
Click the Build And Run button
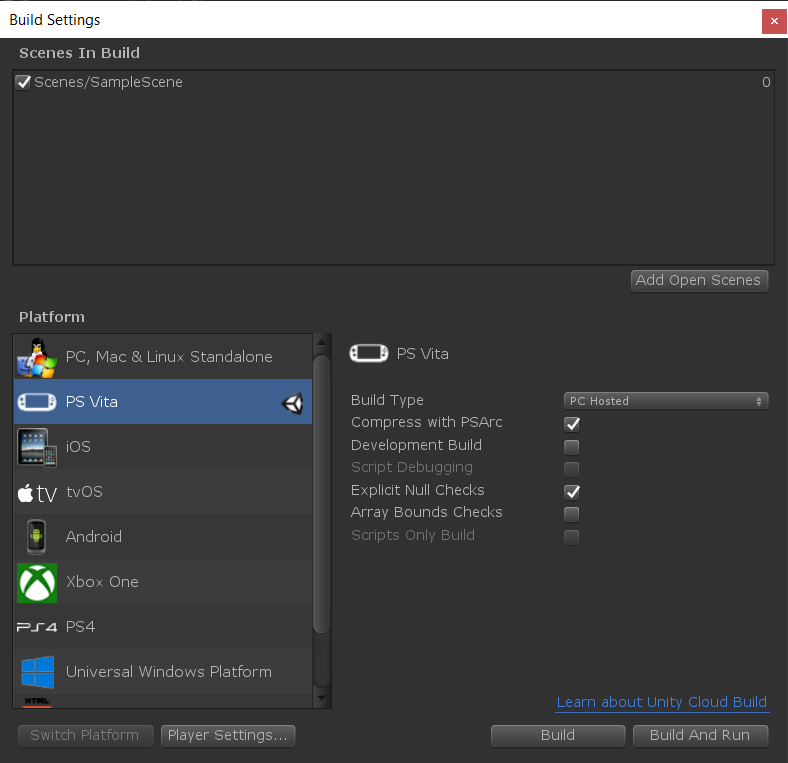pyautogui.click(x=700, y=735)
